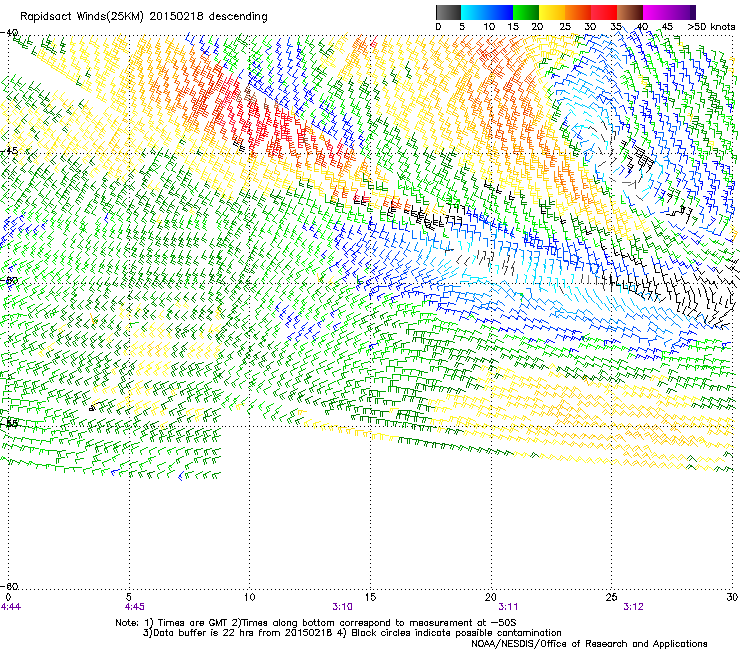Click the '30' longitude axis label

coord(732,597)
